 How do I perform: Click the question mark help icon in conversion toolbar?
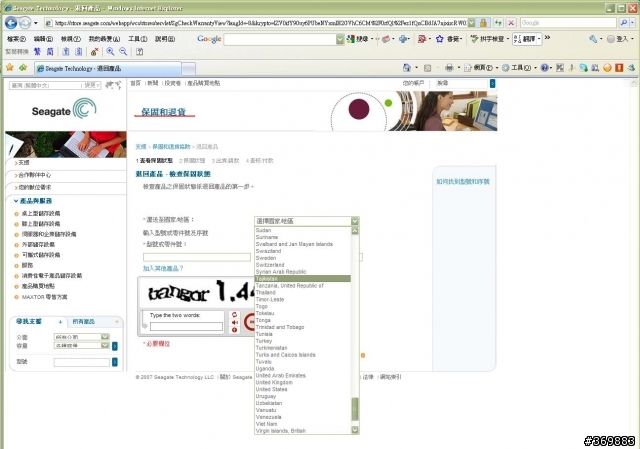tap(140, 51)
